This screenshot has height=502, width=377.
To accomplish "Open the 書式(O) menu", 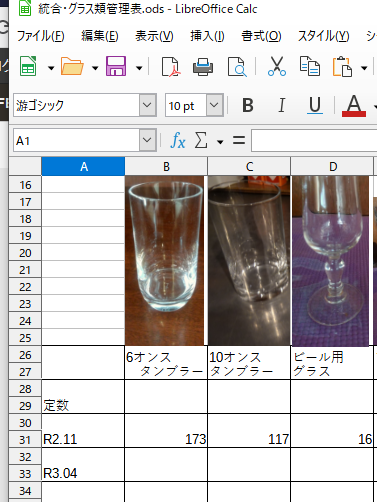I will click(x=261, y=36).
